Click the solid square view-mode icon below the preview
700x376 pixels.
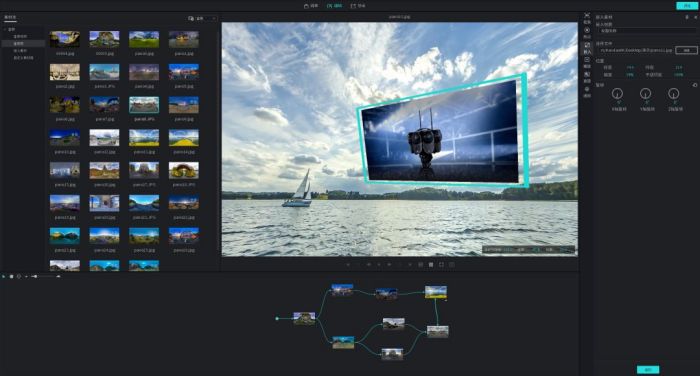431,265
